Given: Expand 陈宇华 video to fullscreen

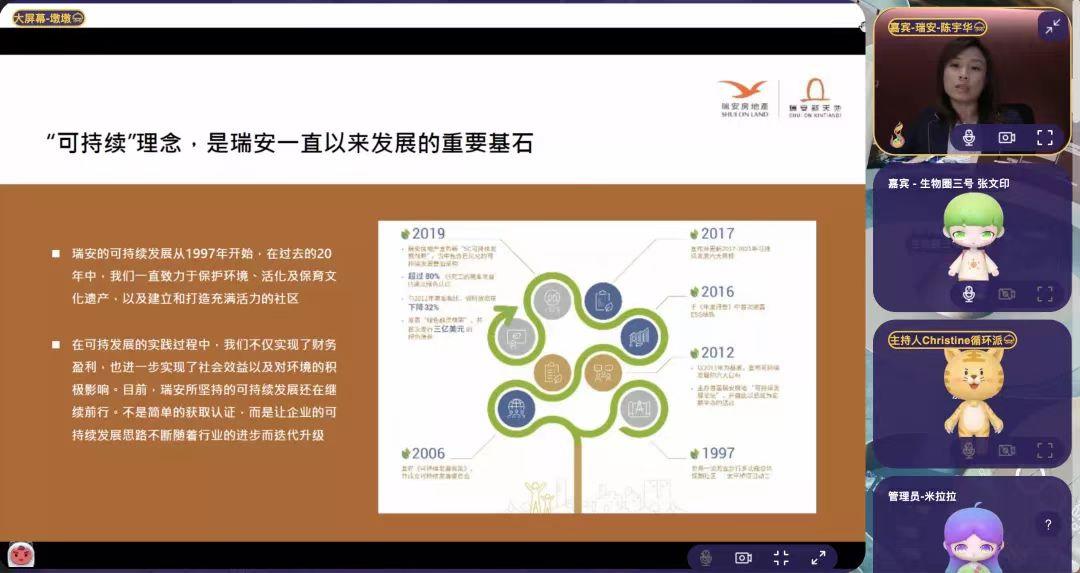Looking at the screenshot, I should click(x=1045, y=137).
